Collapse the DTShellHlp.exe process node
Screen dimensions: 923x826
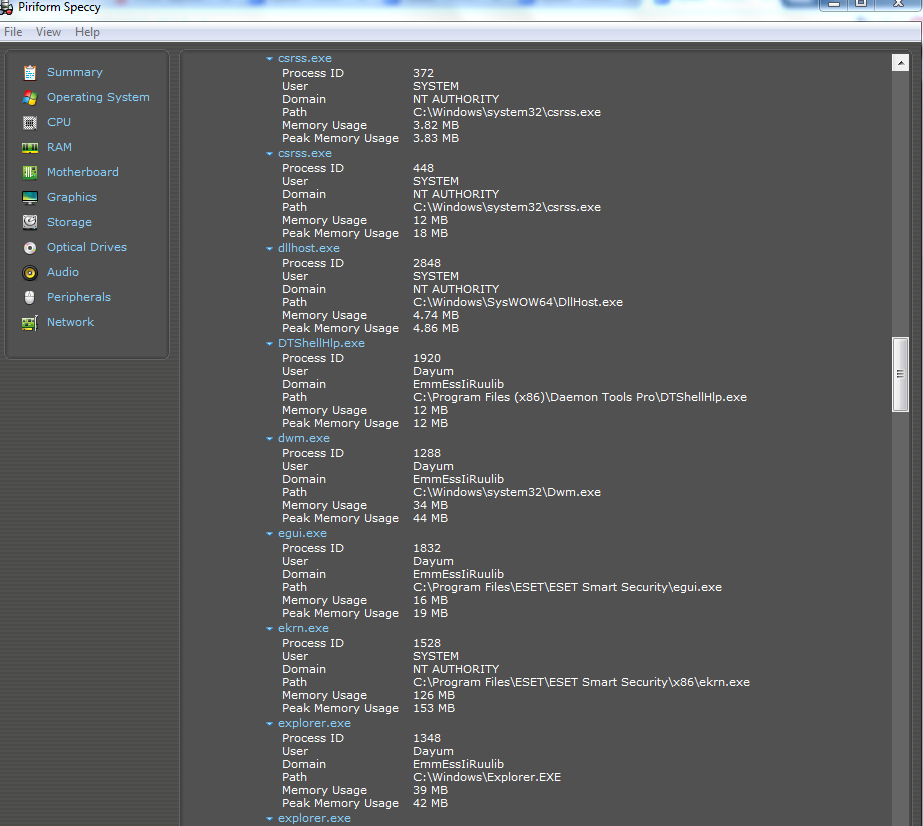pos(269,344)
